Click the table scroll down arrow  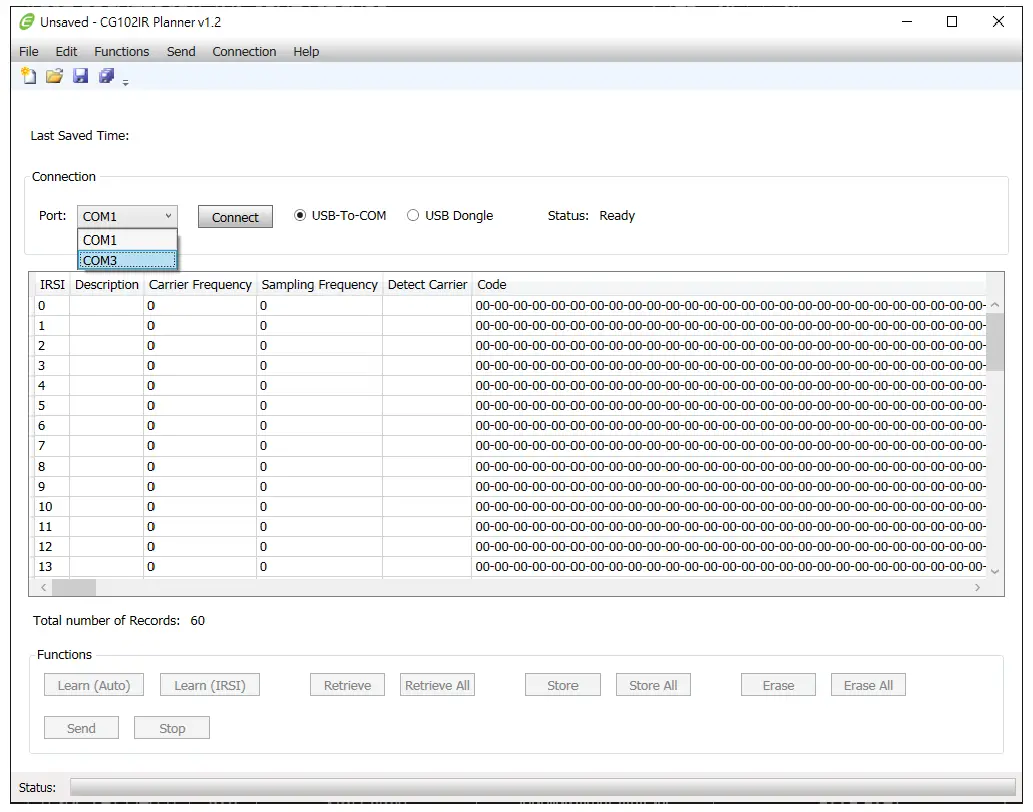click(x=995, y=572)
